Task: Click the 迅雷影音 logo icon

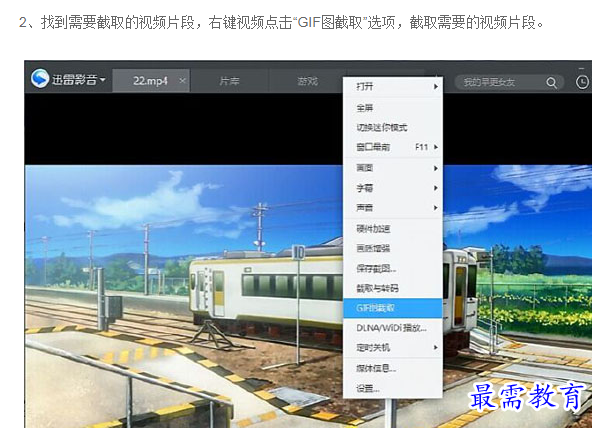Action: point(40,79)
